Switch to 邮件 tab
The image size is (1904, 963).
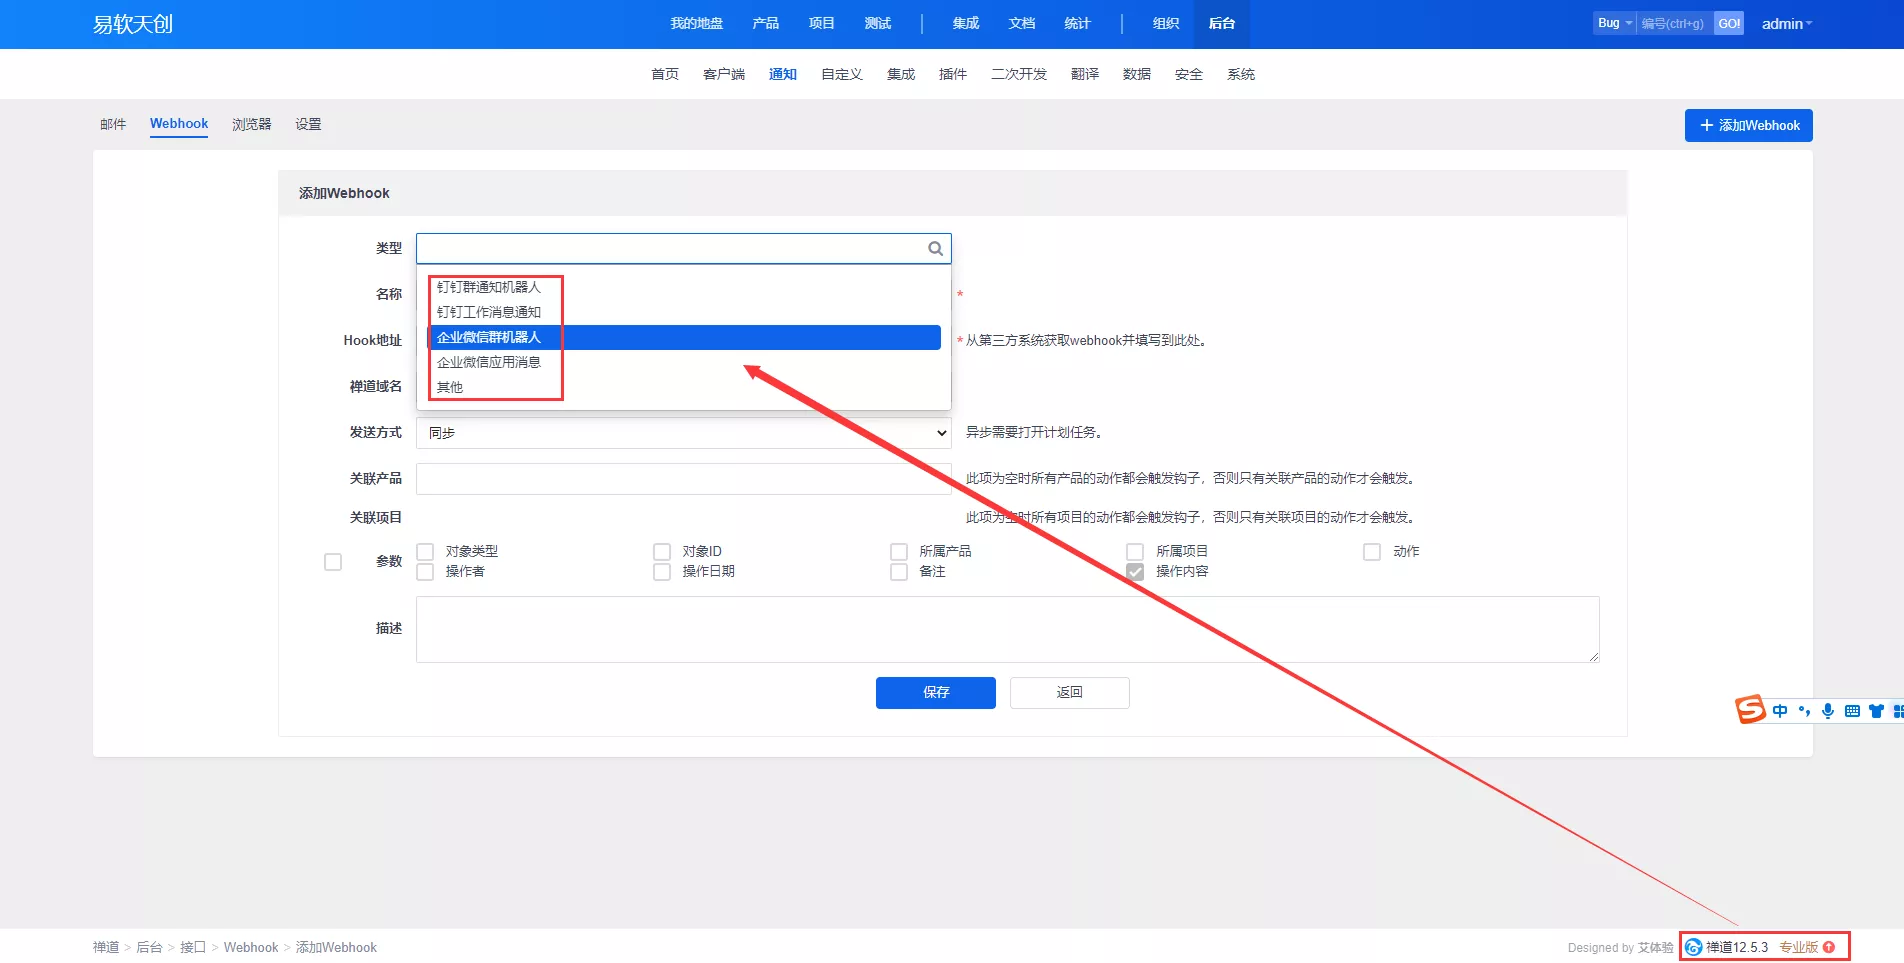[113, 124]
